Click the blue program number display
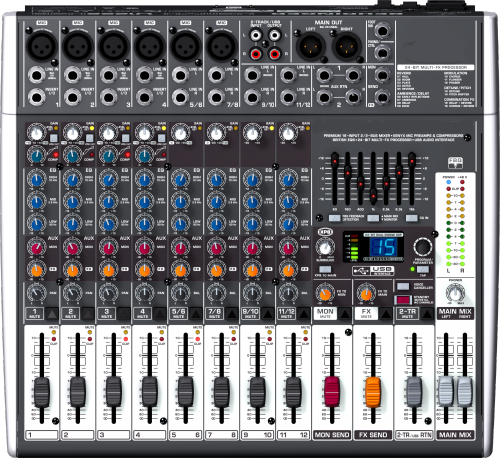Viewport: 500px width, 458px height. [383, 247]
